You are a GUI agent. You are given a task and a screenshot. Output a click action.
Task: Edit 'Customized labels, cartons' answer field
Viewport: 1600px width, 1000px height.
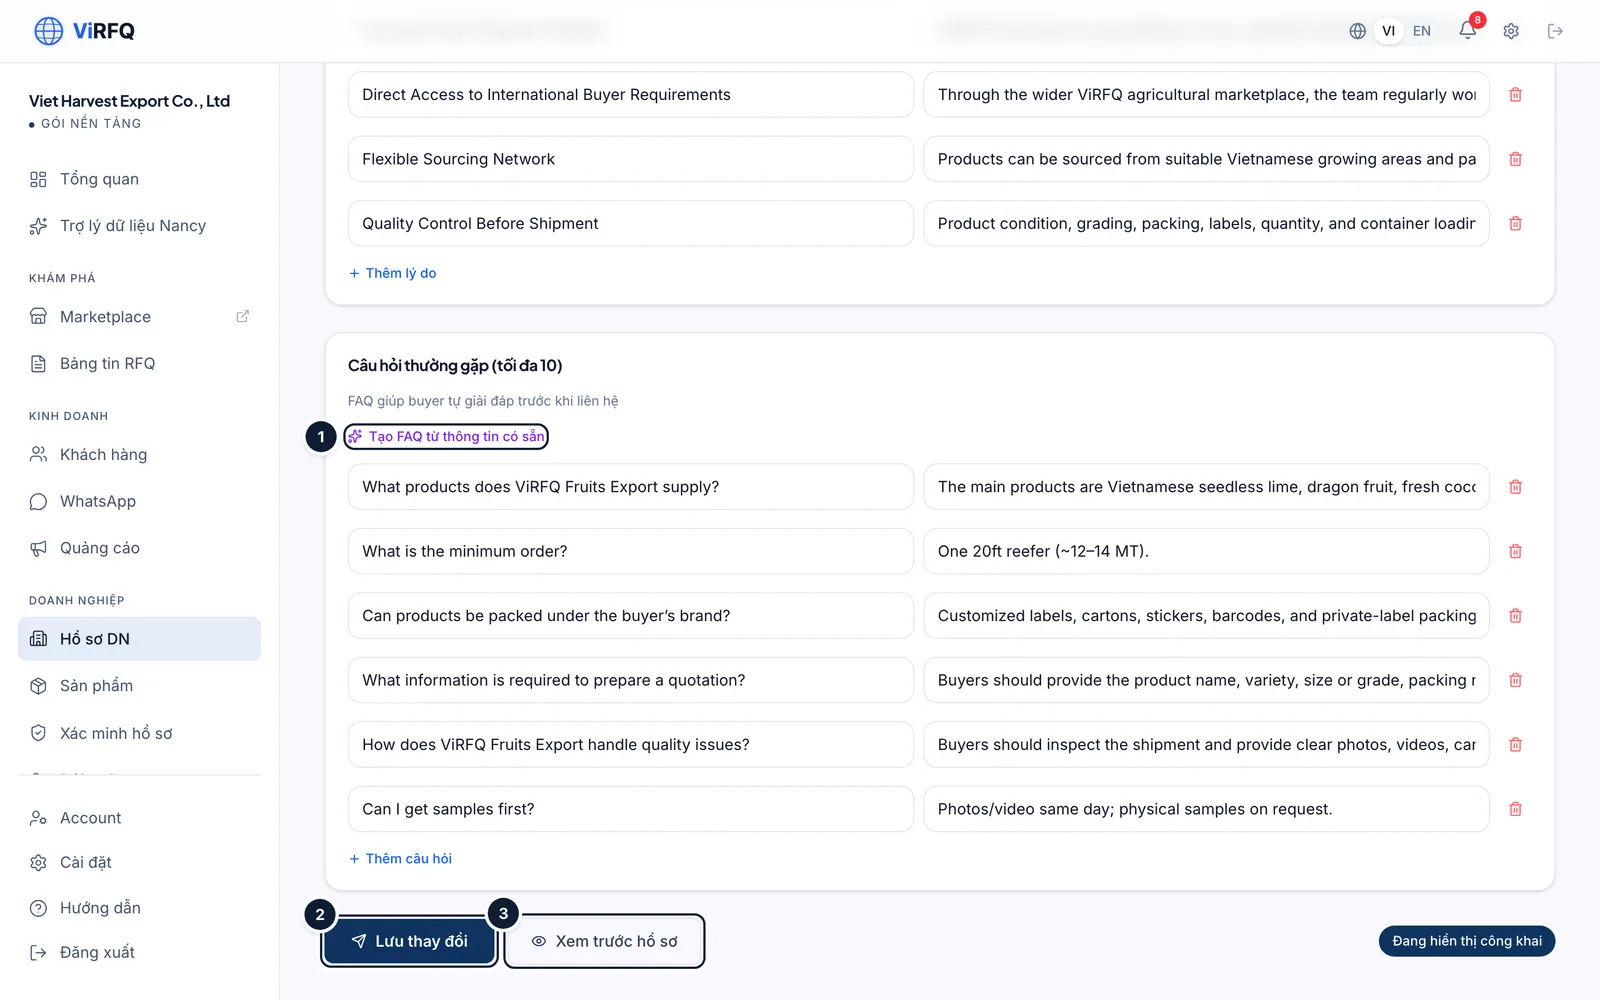tap(1206, 616)
